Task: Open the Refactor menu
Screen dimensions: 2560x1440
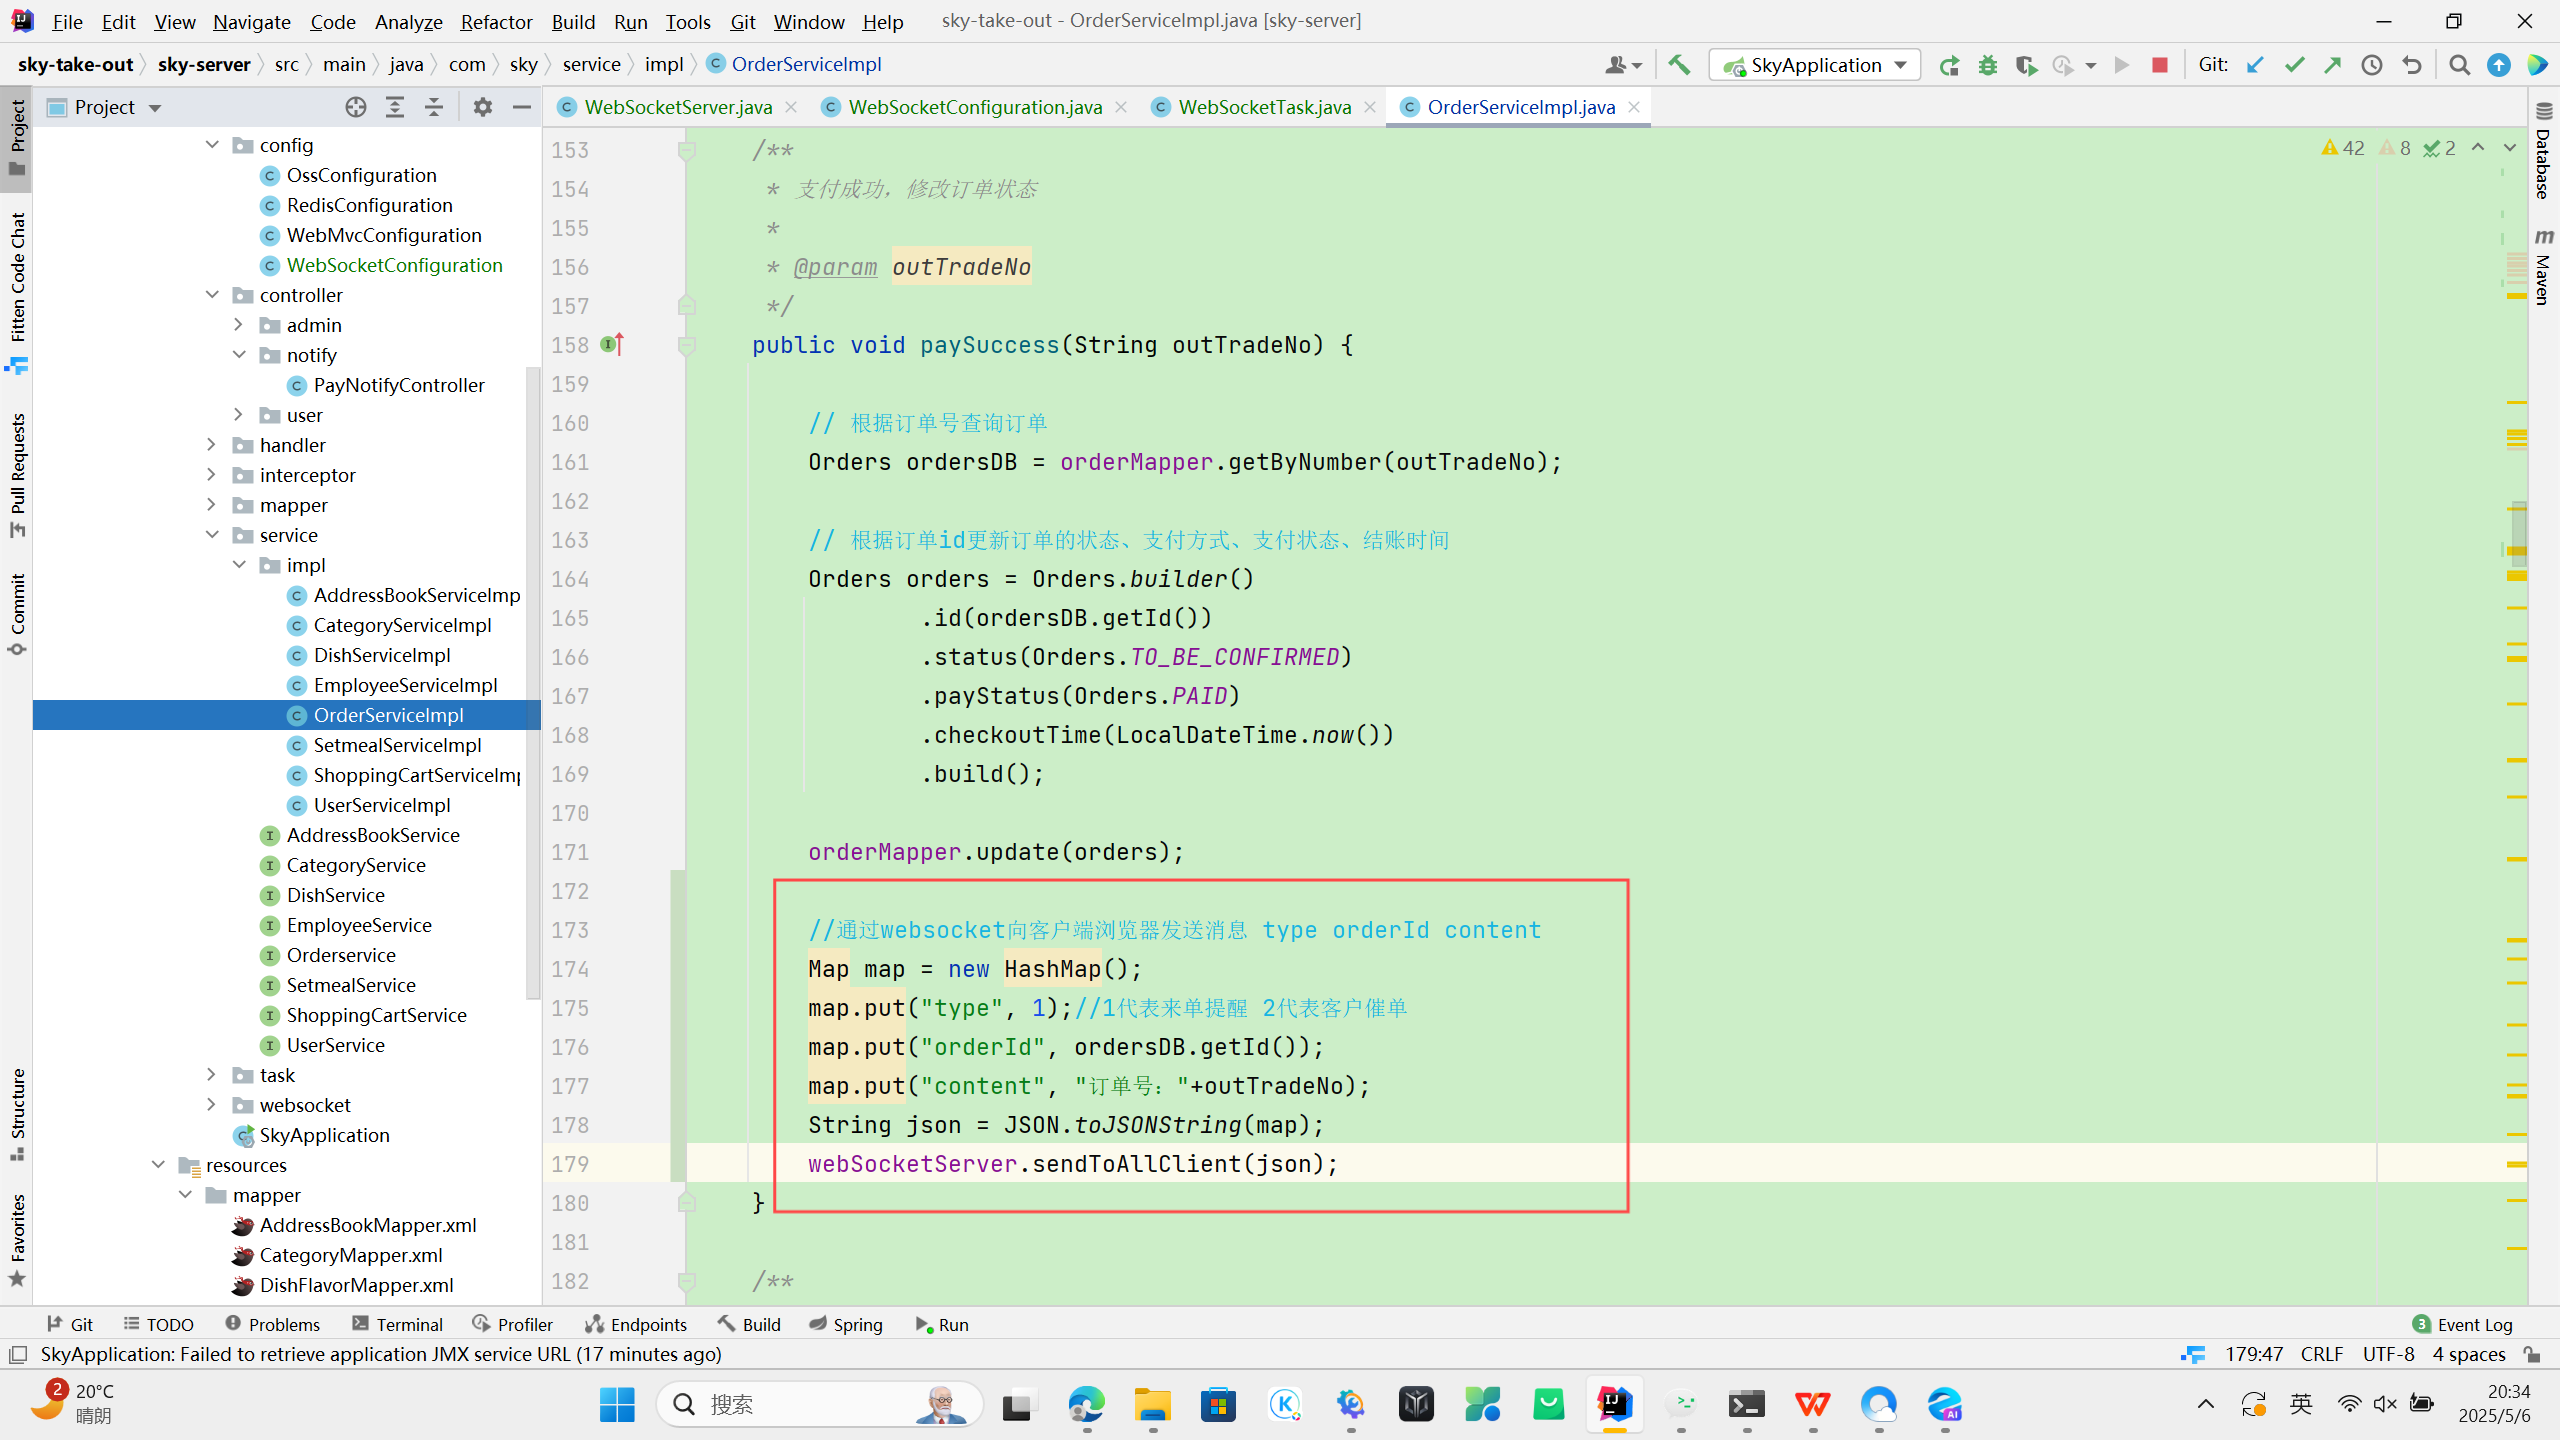Action: [496, 21]
